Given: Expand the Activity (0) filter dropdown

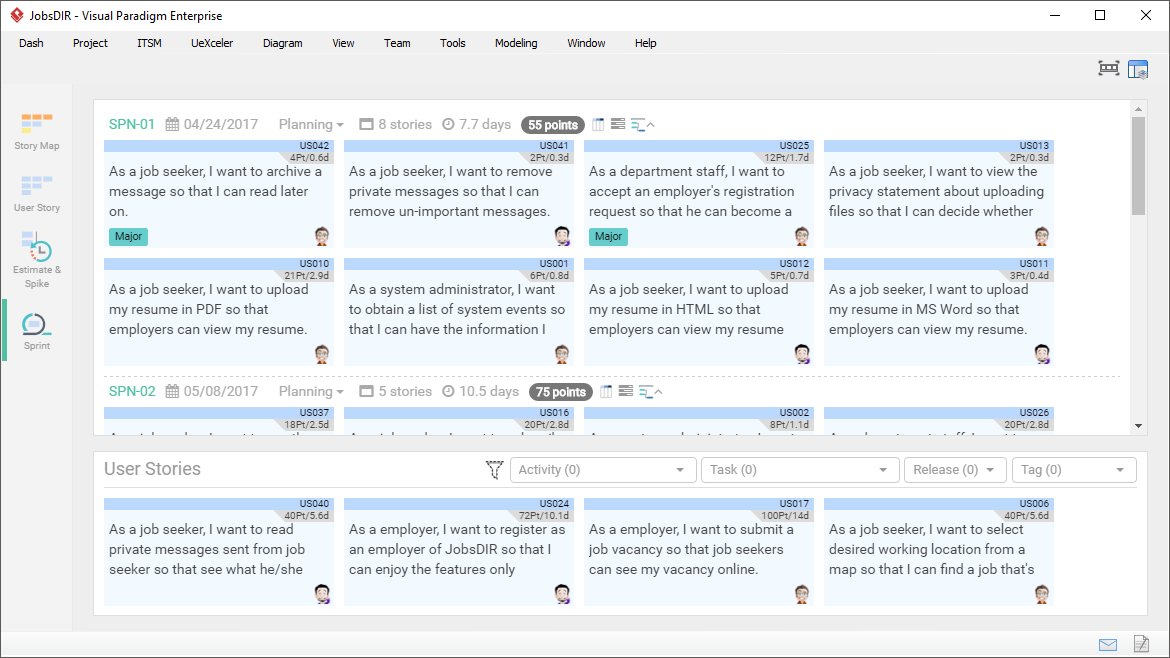Looking at the screenshot, I should 603,470.
